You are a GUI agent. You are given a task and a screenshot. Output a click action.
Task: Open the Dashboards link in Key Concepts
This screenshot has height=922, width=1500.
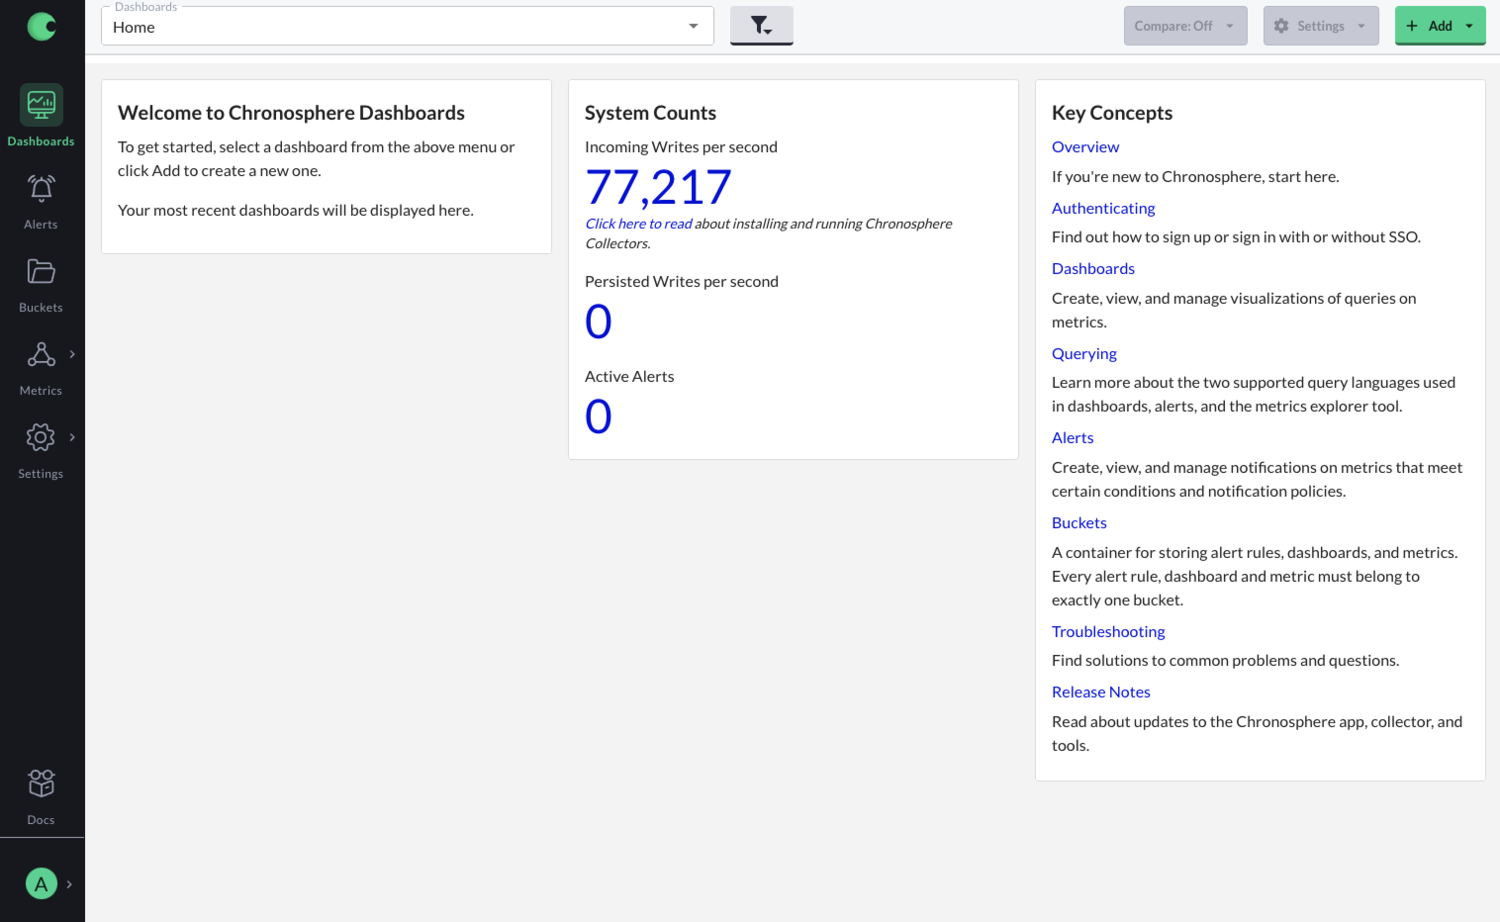tap(1093, 268)
